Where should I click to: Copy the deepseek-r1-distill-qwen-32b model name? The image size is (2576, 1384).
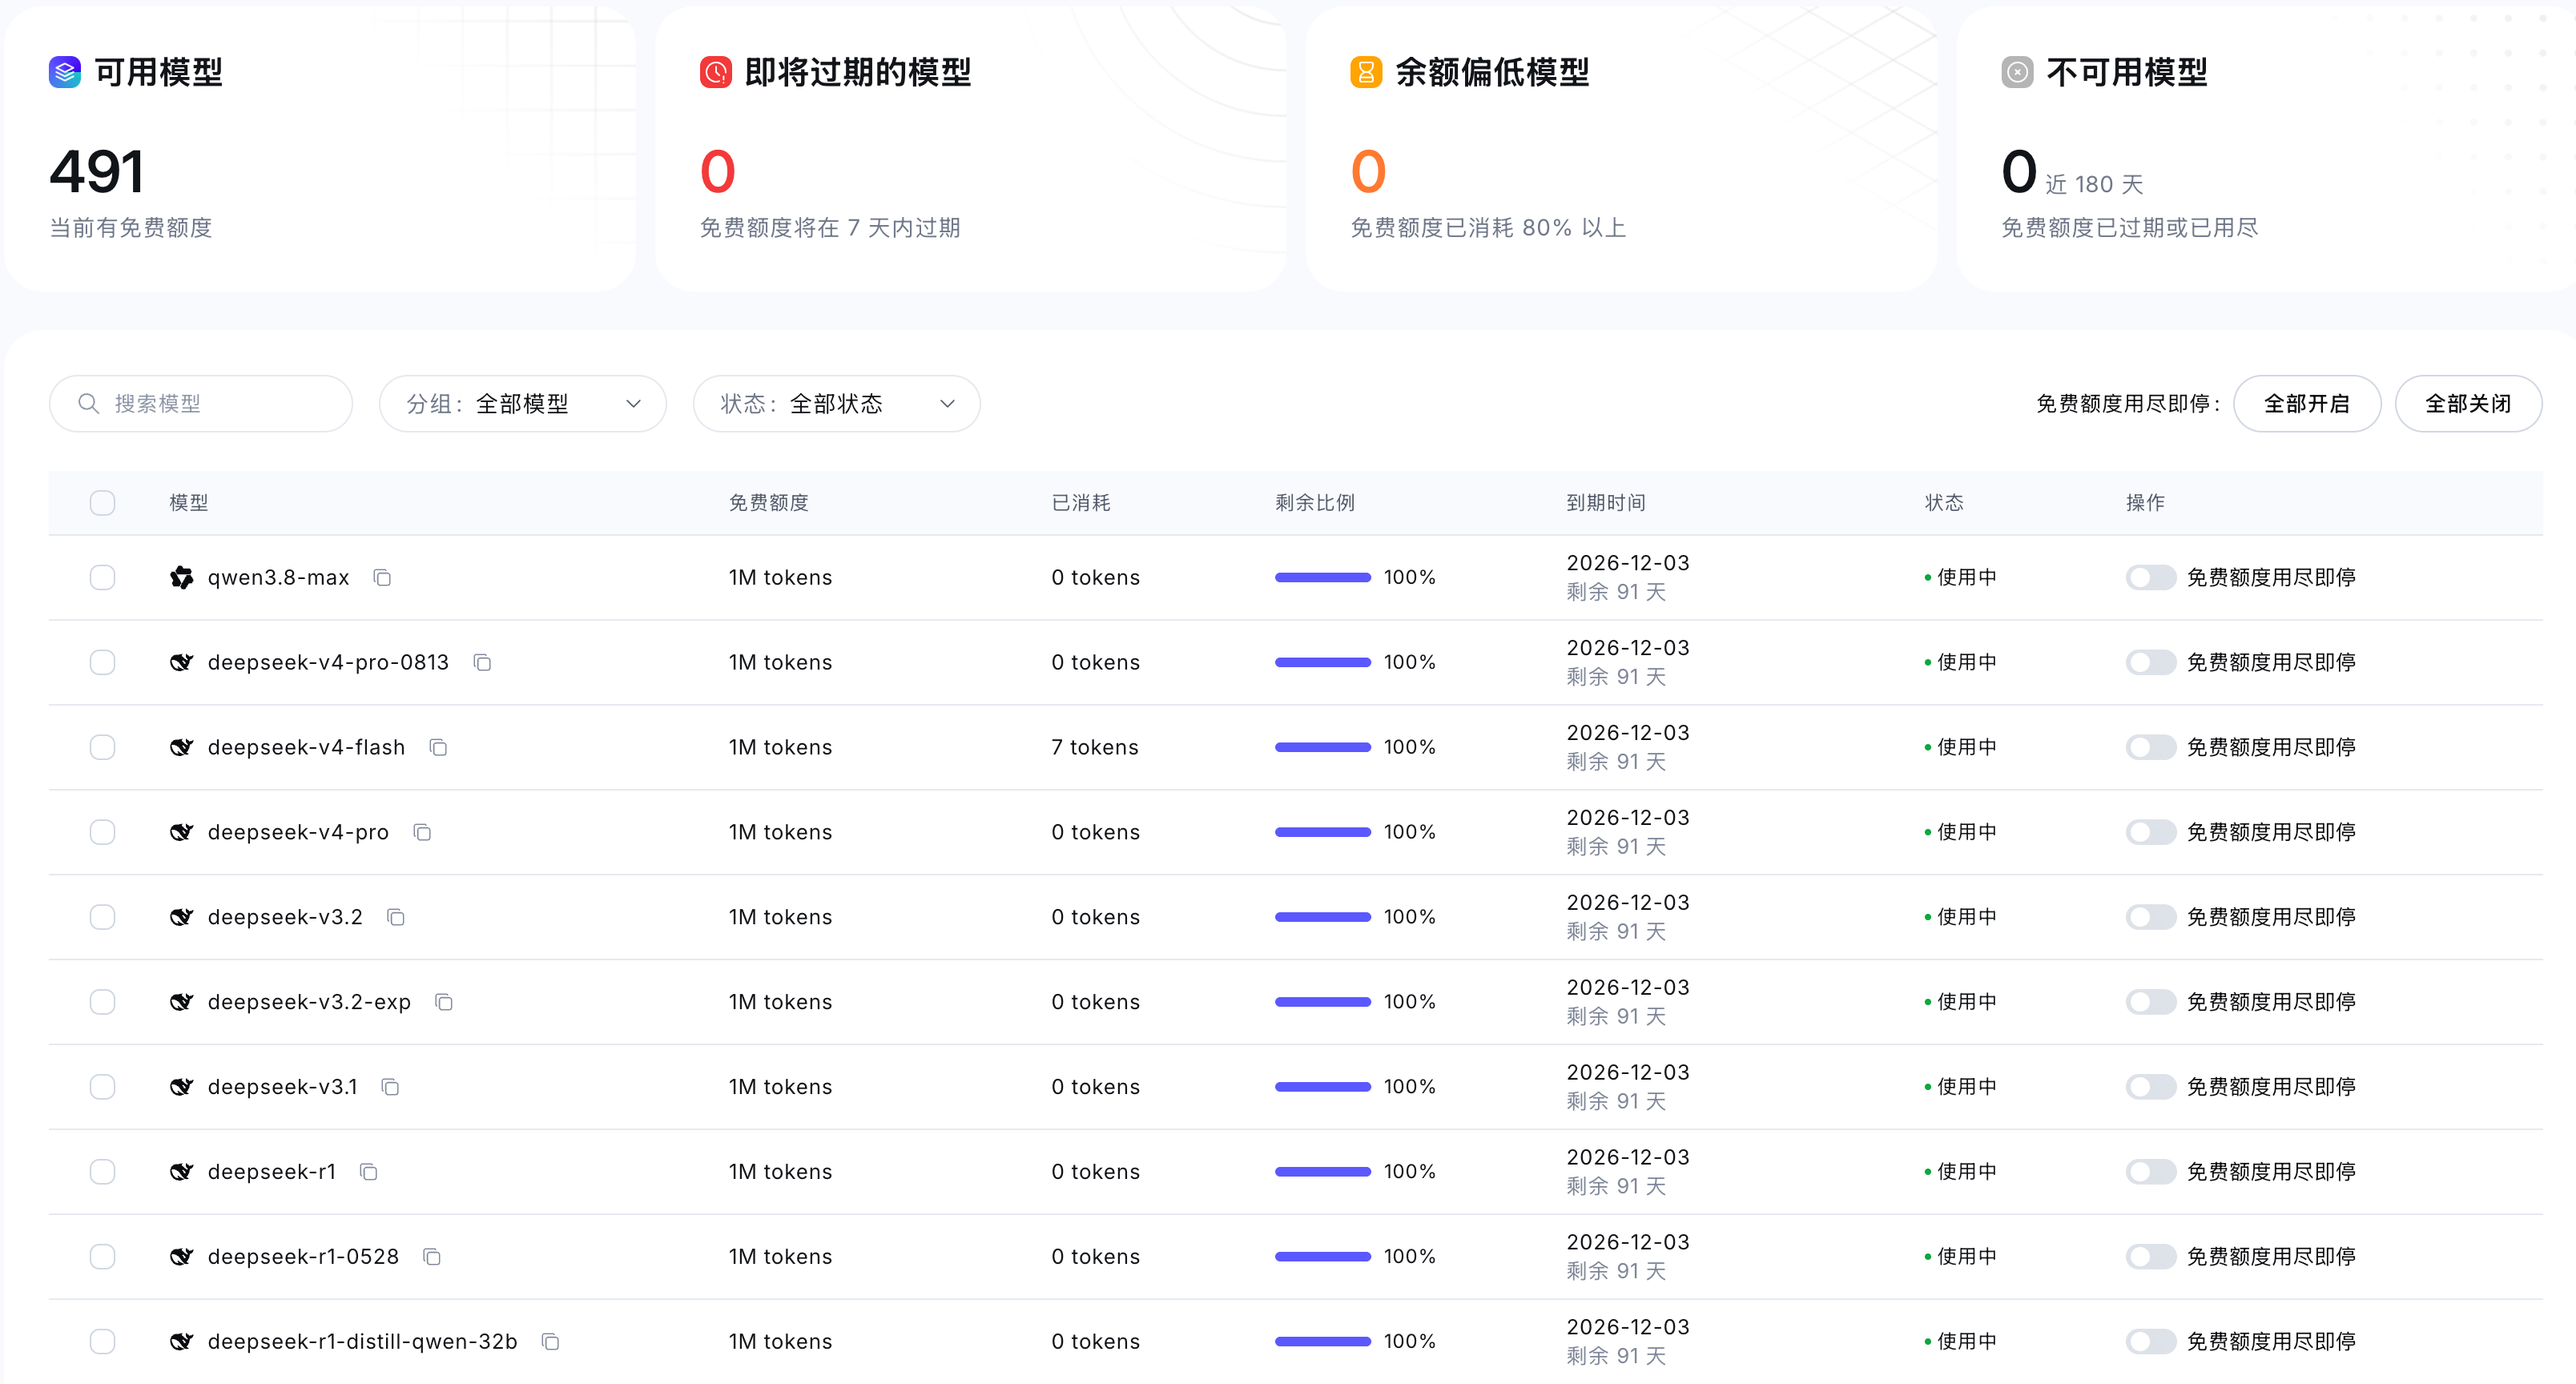[550, 1342]
